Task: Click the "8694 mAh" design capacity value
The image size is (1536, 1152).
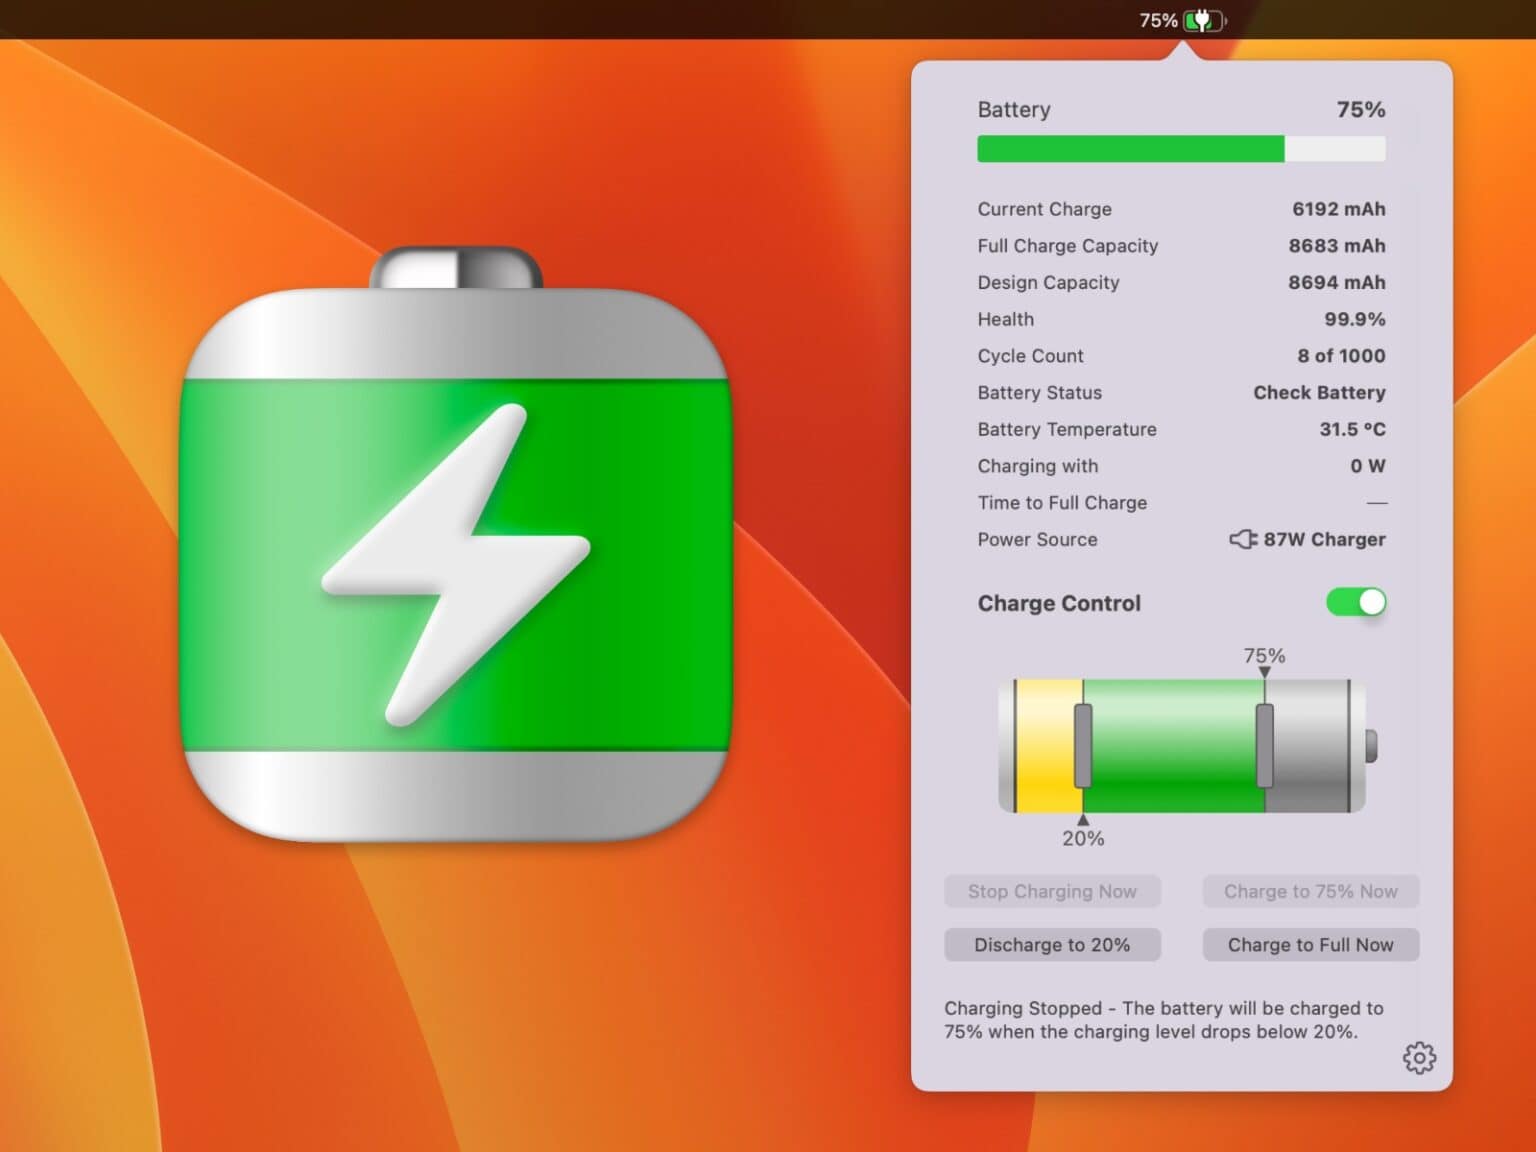Action: (x=1336, y=282)
